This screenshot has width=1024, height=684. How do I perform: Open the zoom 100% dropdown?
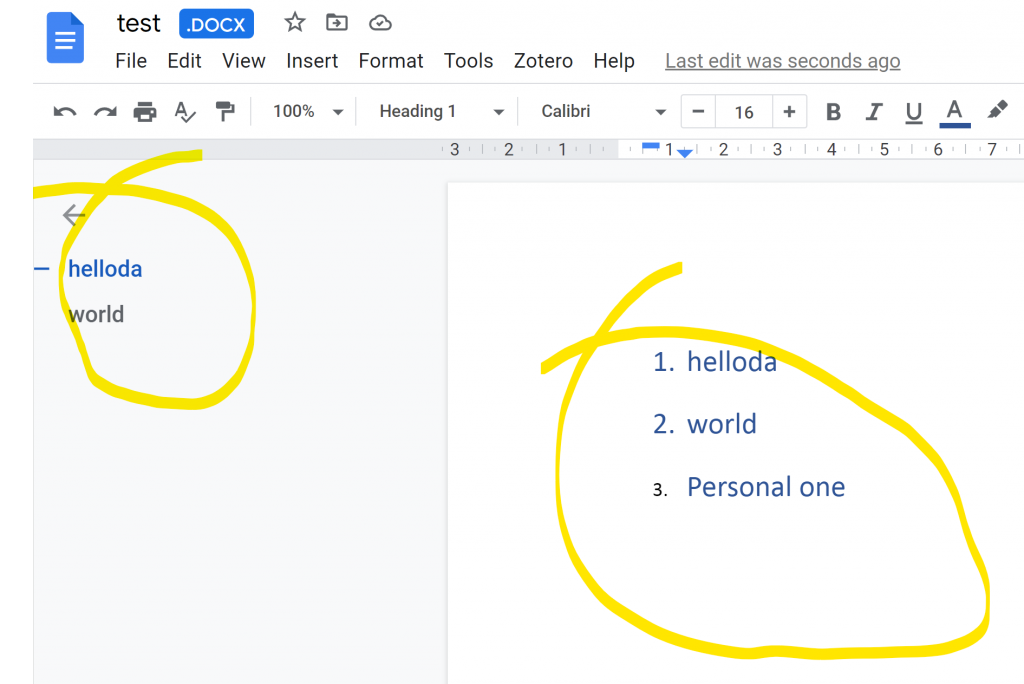(x=308, y=112)
